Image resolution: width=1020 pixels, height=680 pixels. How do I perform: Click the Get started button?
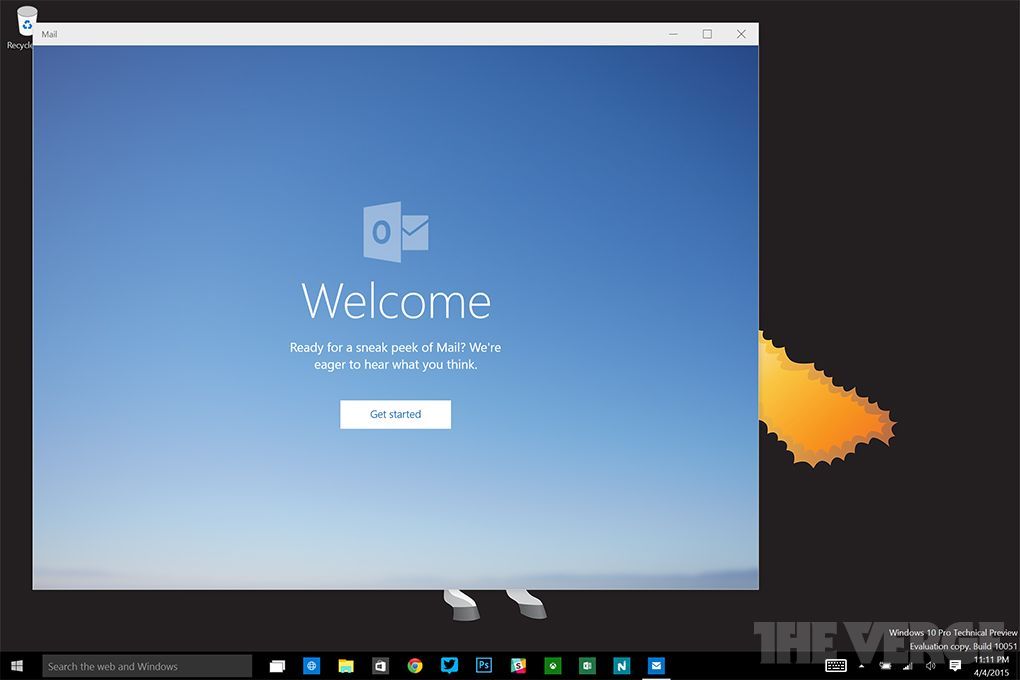click(x=395, y=414)
